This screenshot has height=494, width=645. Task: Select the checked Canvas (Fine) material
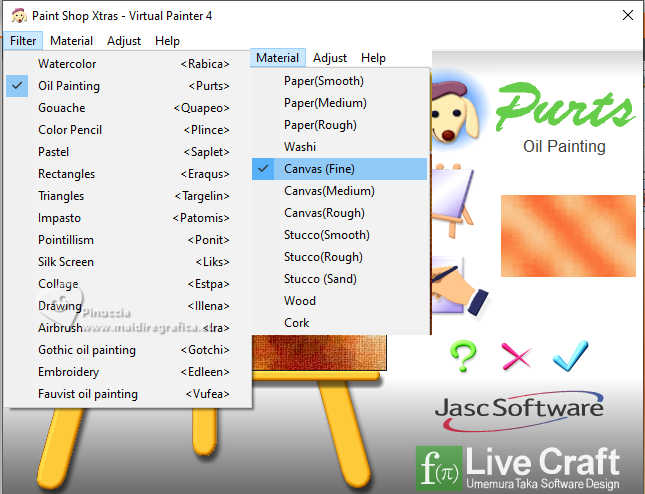339,169
